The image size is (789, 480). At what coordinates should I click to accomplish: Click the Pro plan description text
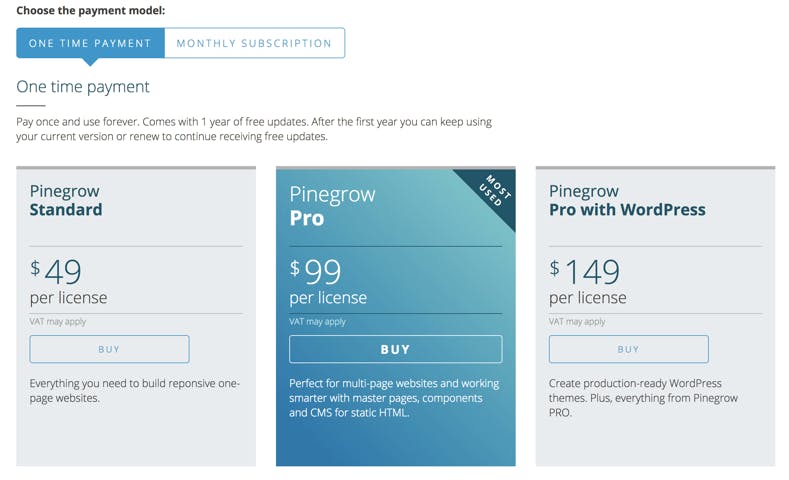click(394, 397)
